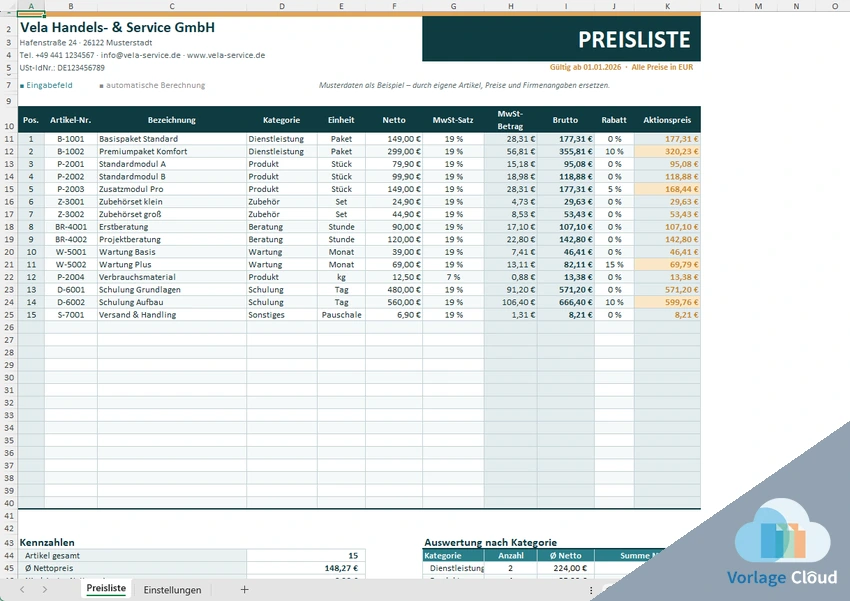Select the Ø Nettopreis value 148,27 €
Viewport: 850px width, 601px height.
[x=306, y=568]
